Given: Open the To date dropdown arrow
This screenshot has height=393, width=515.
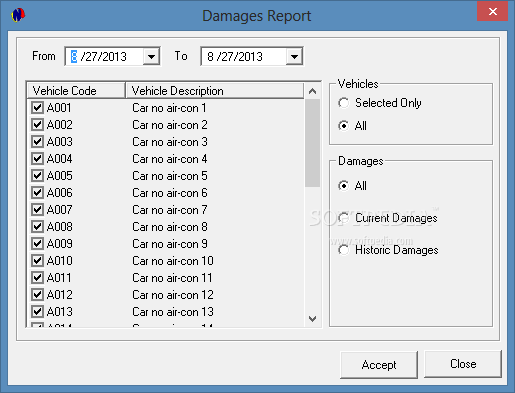Looking at the screenshot, I should (x=294, y=57).
